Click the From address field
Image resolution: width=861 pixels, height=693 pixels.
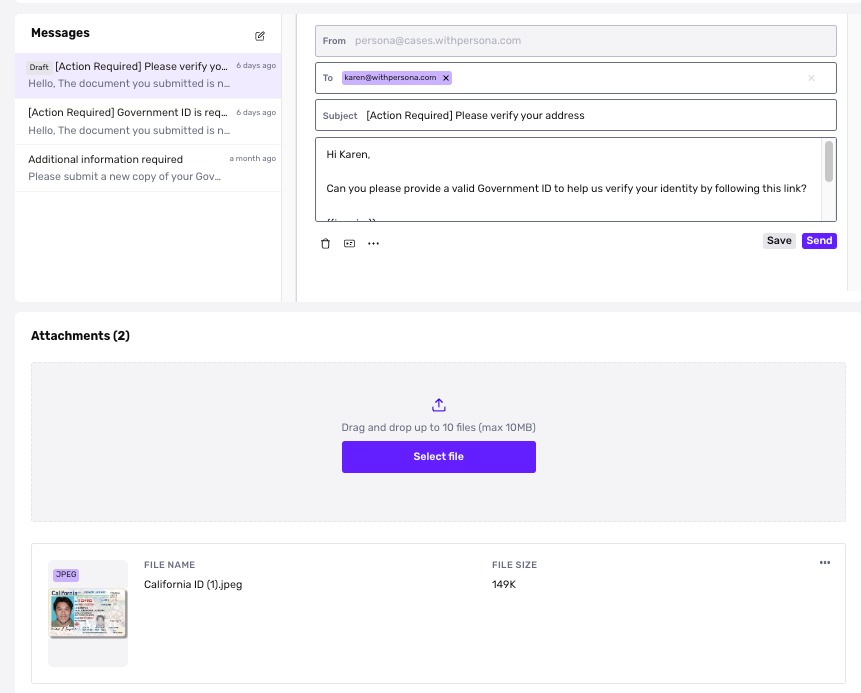pyautogui.click(x=575, y=41)
